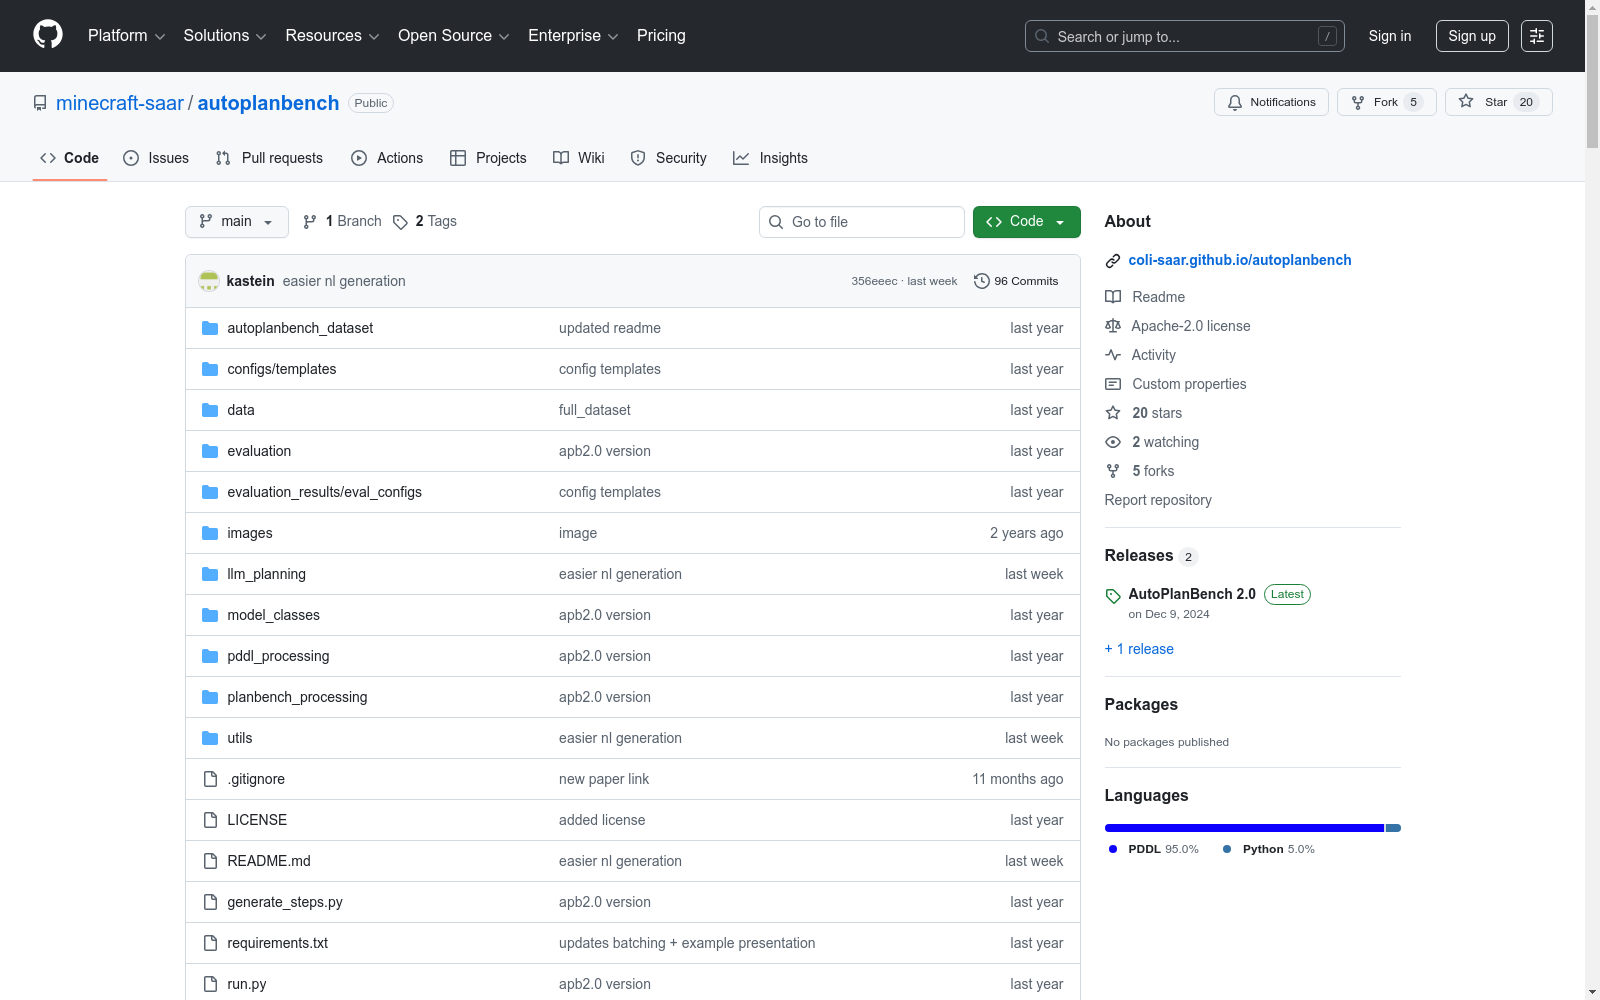Screen dimensions: 1600x1000
Task: Open the generate_steps.py file
Action: [x=285, y=902]
